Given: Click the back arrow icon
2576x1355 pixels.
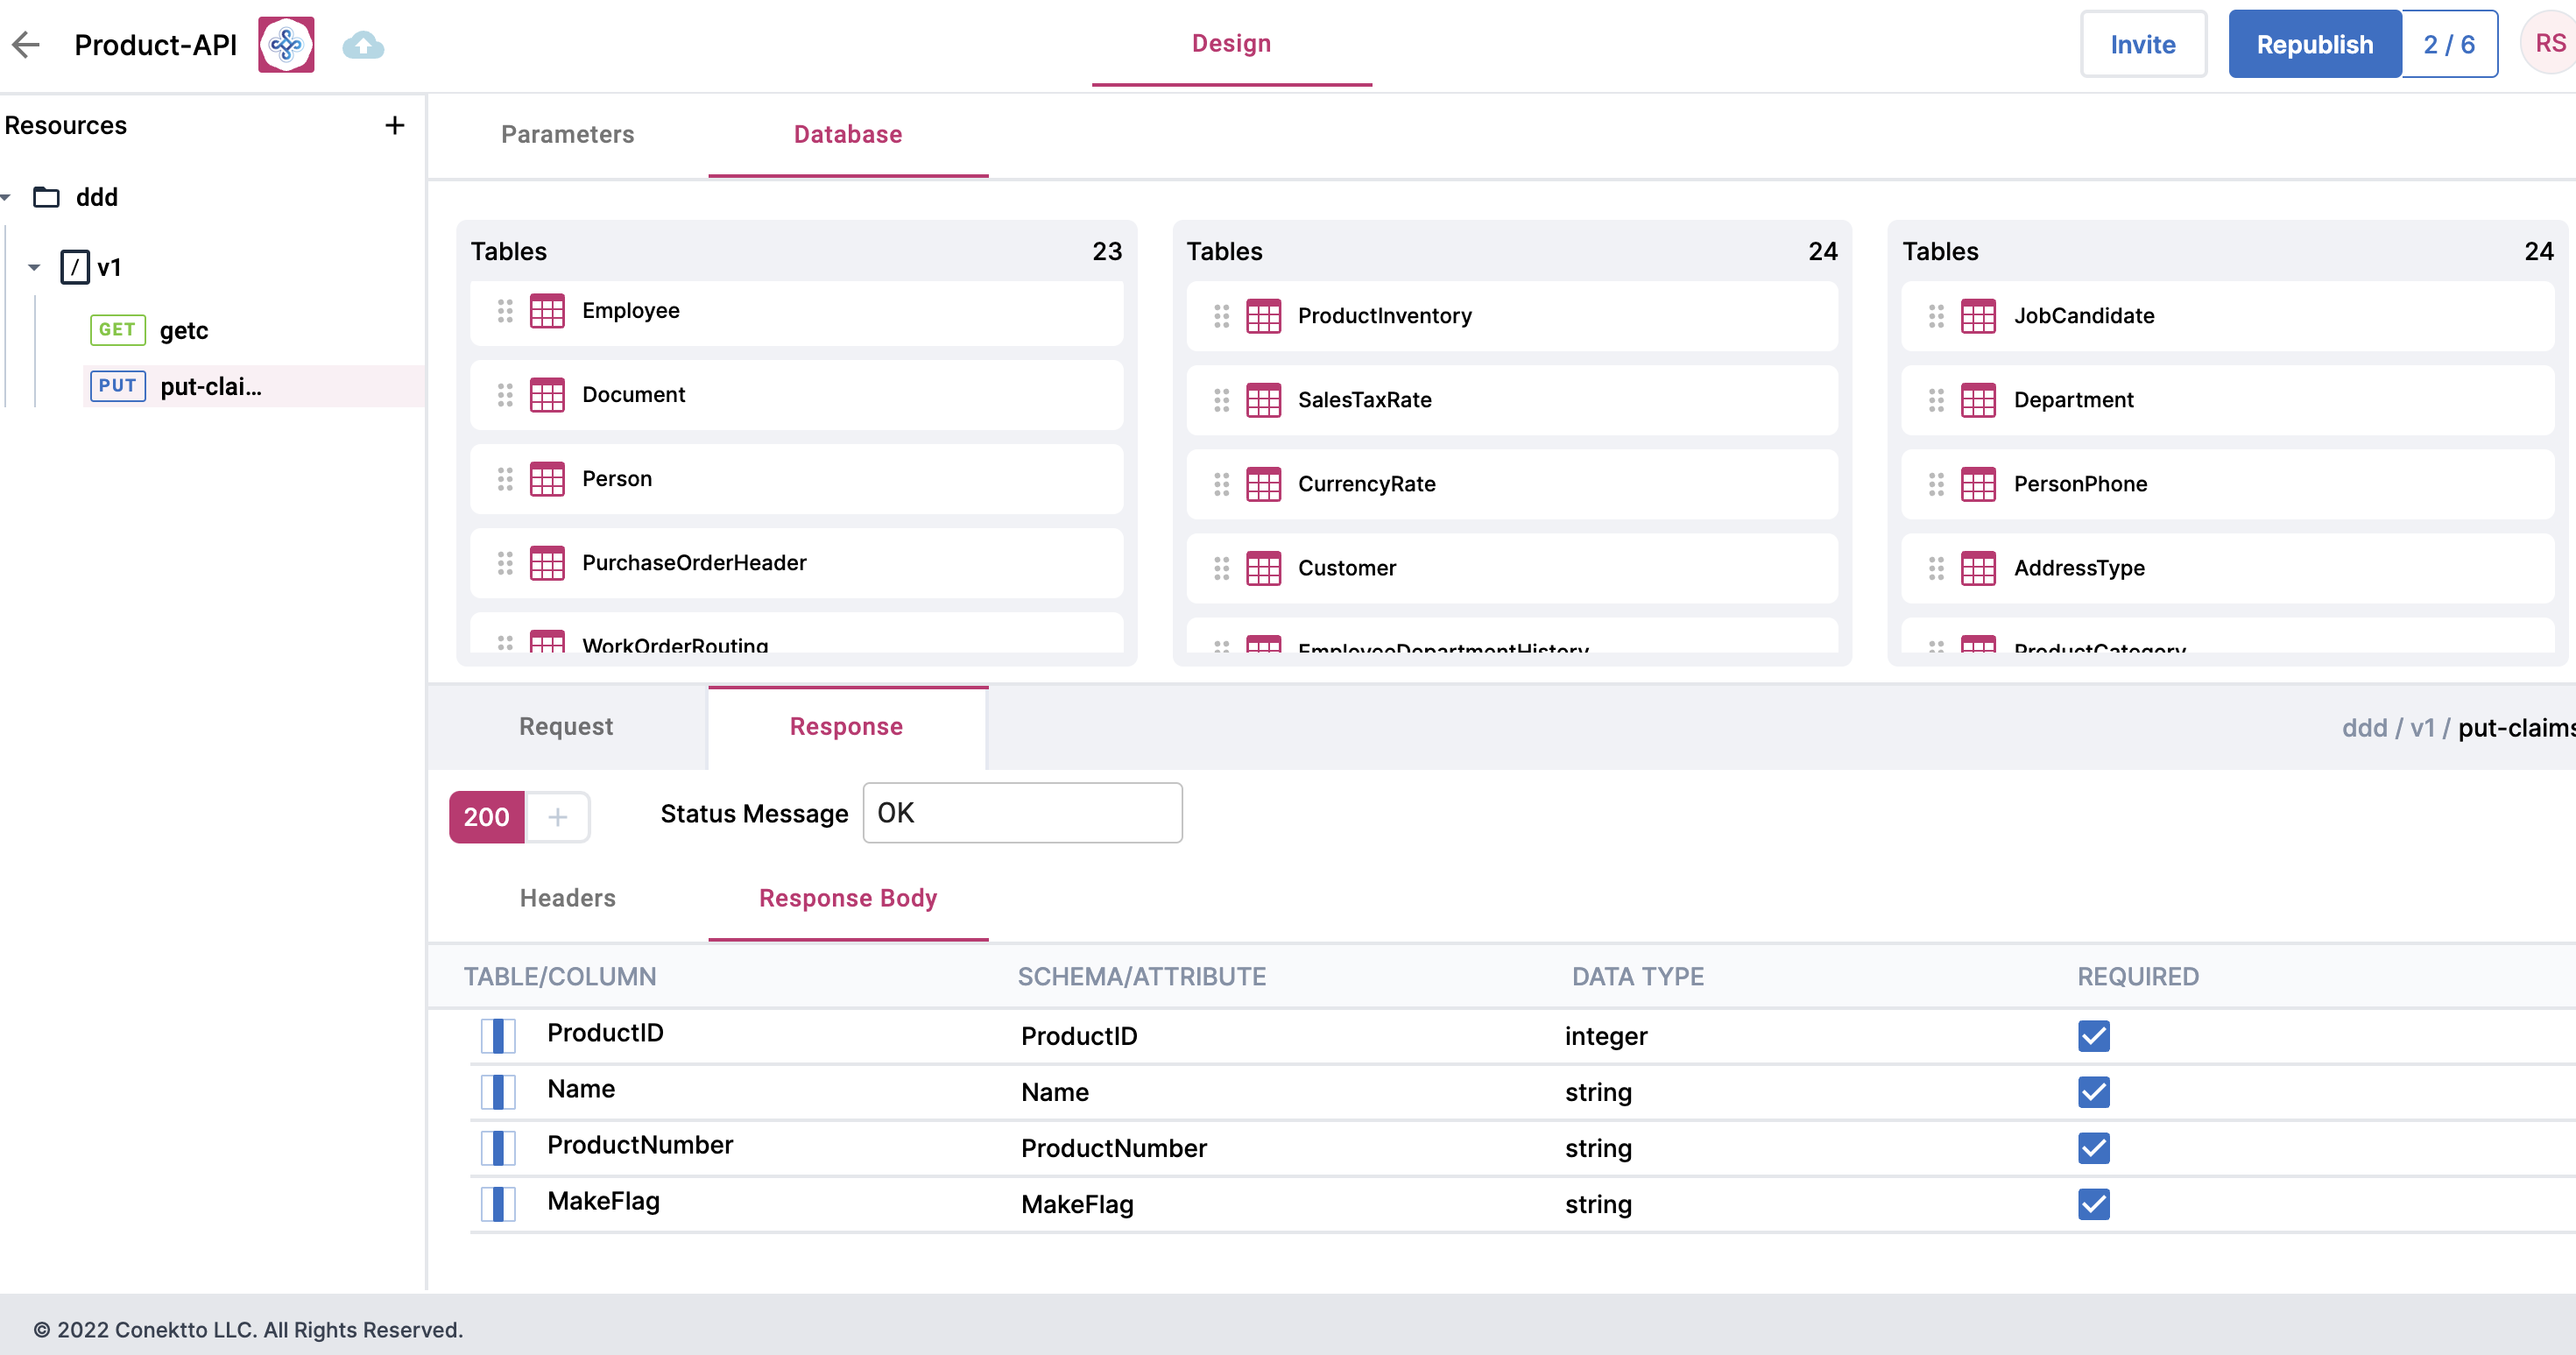Looking at the screenshot, I should click(26, 44).
